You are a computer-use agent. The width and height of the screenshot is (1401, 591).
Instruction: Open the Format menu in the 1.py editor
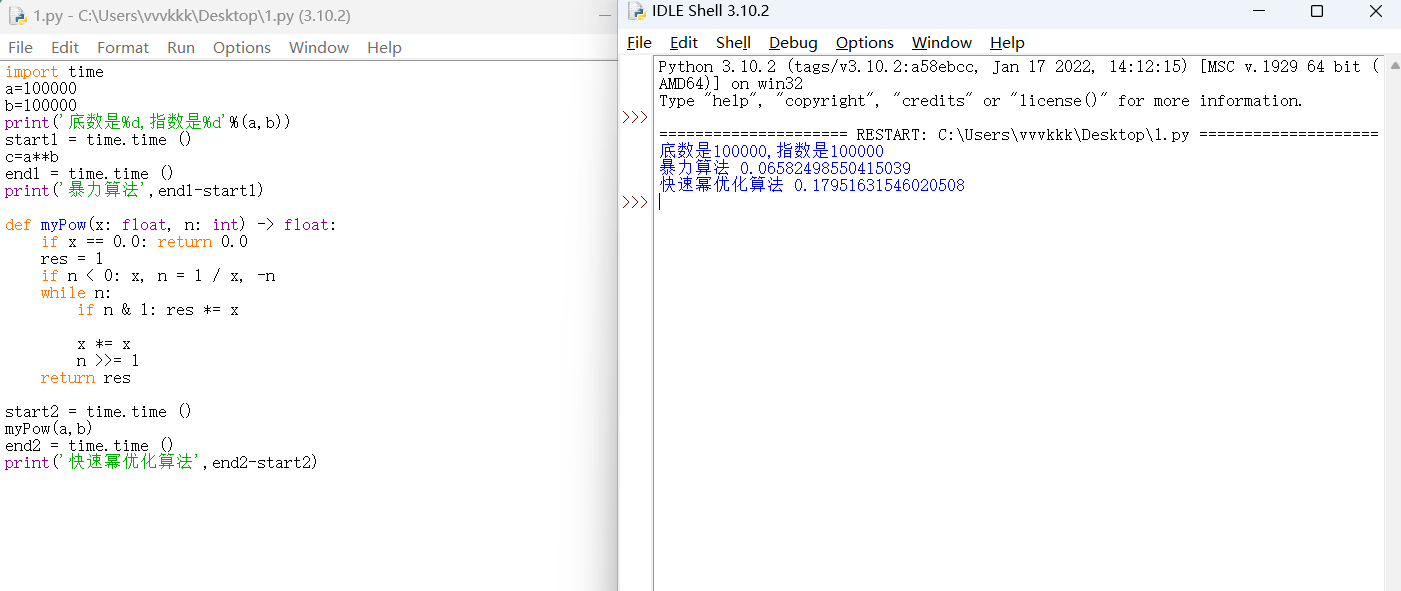coord(123,47)
